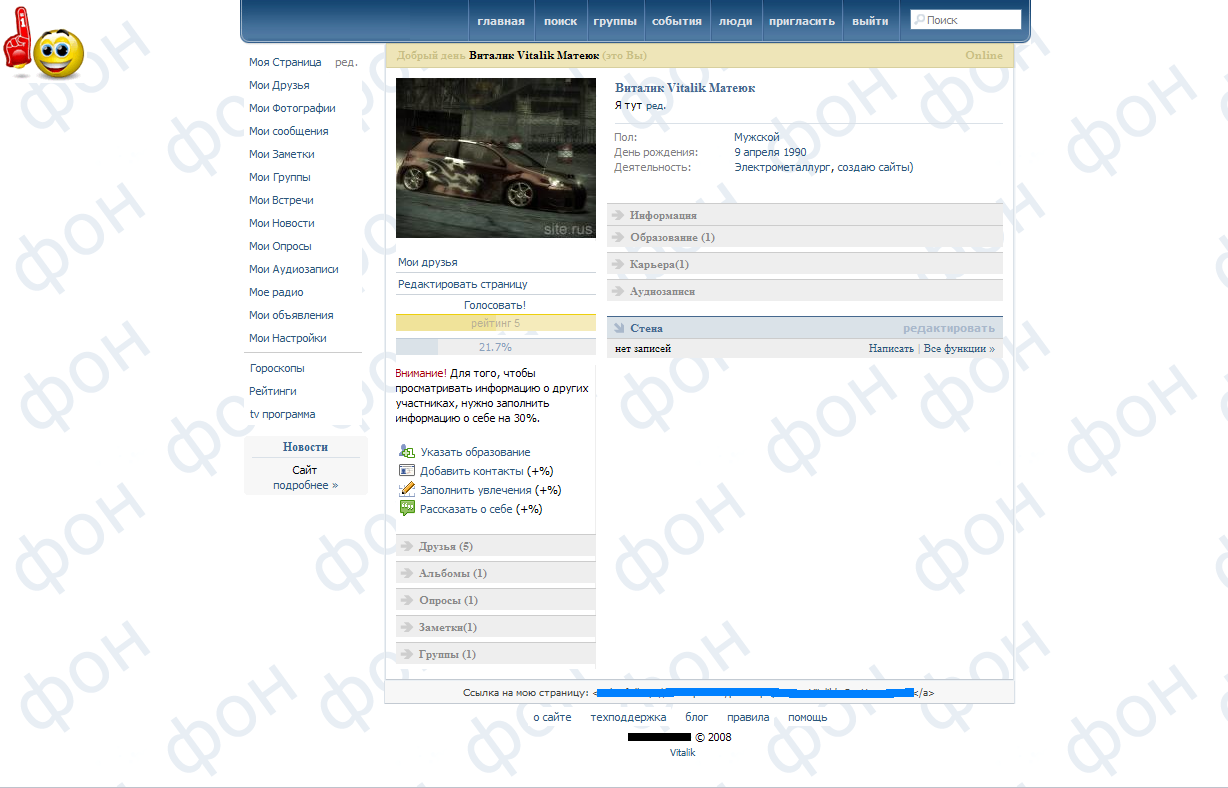Expand the Опросы (1) section

495,600
